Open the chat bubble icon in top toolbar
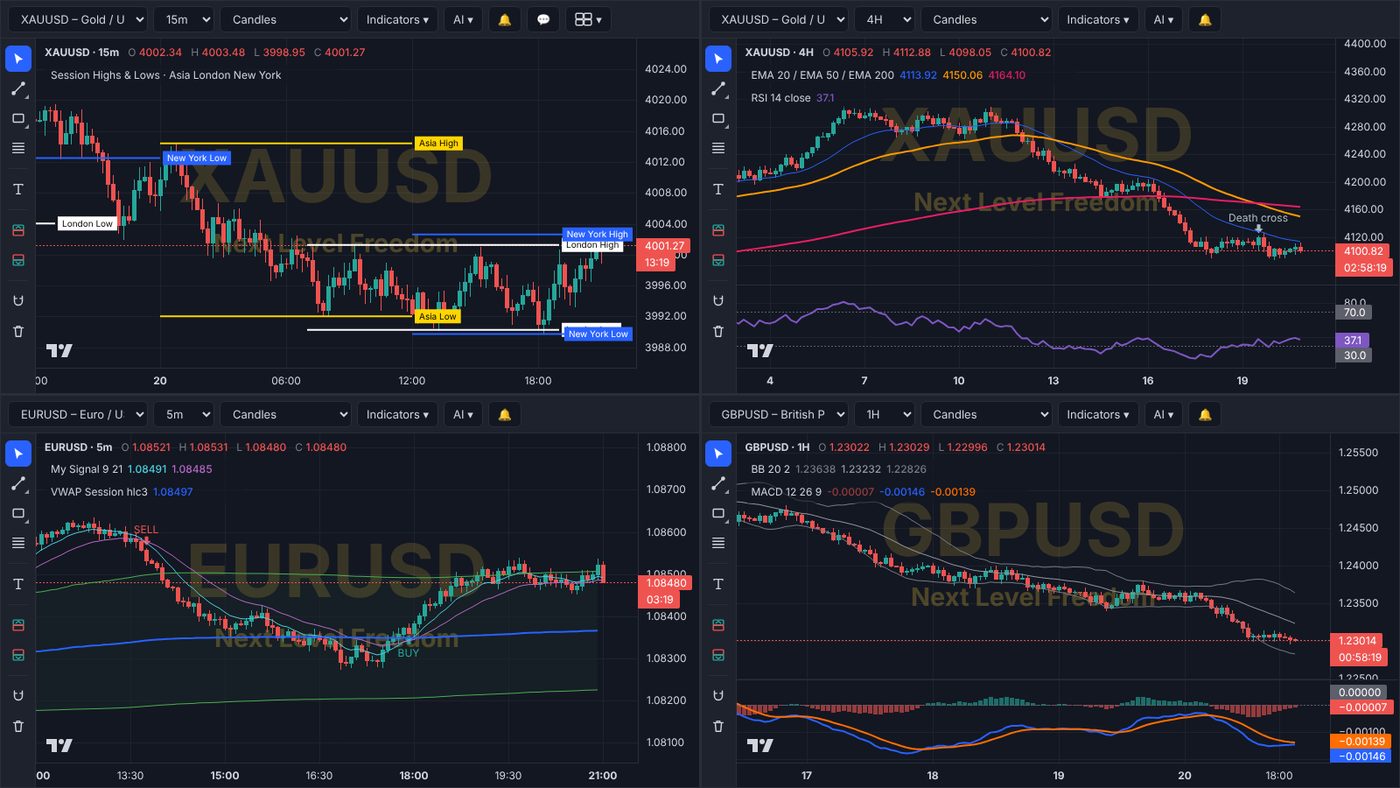The height and width of the screenshot is (788, 1400). [543, 19]
